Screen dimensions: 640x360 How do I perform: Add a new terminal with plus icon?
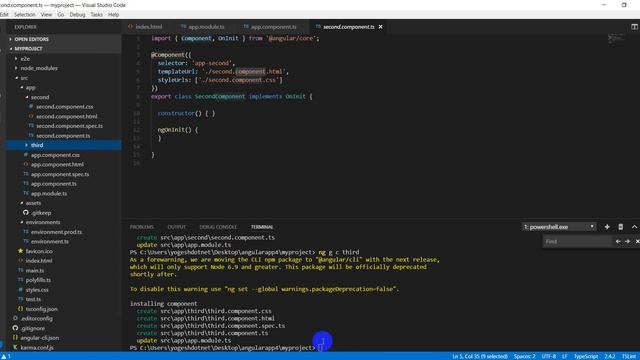pos(607,227)
